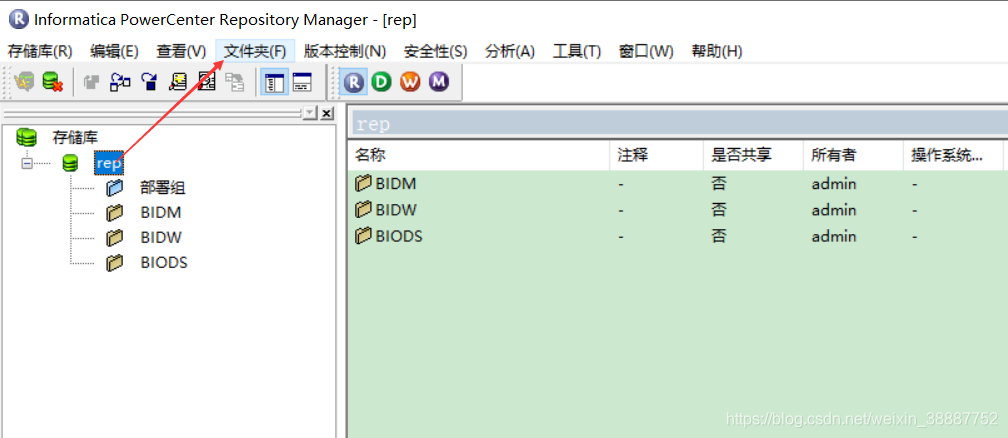Select the BIDM row in the list
1008x438 pixels.
tap(678, 183)
